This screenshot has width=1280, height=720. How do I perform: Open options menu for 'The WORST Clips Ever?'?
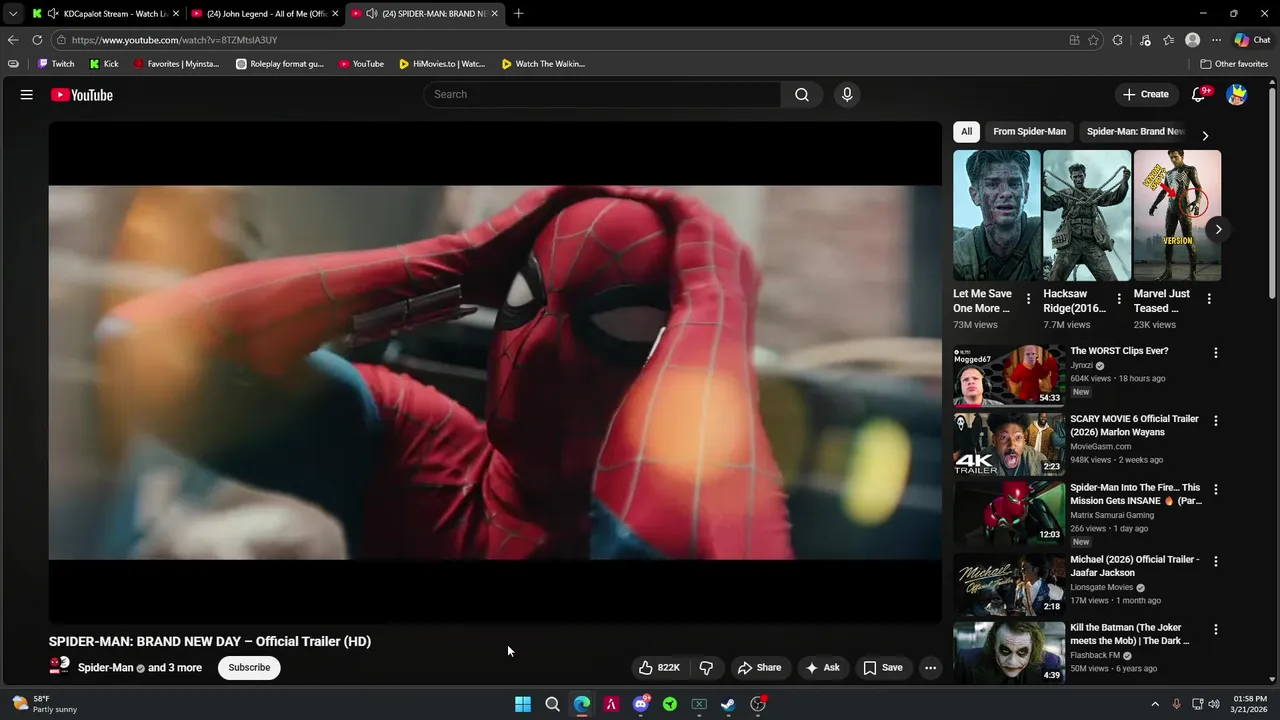coord(1216,353)
